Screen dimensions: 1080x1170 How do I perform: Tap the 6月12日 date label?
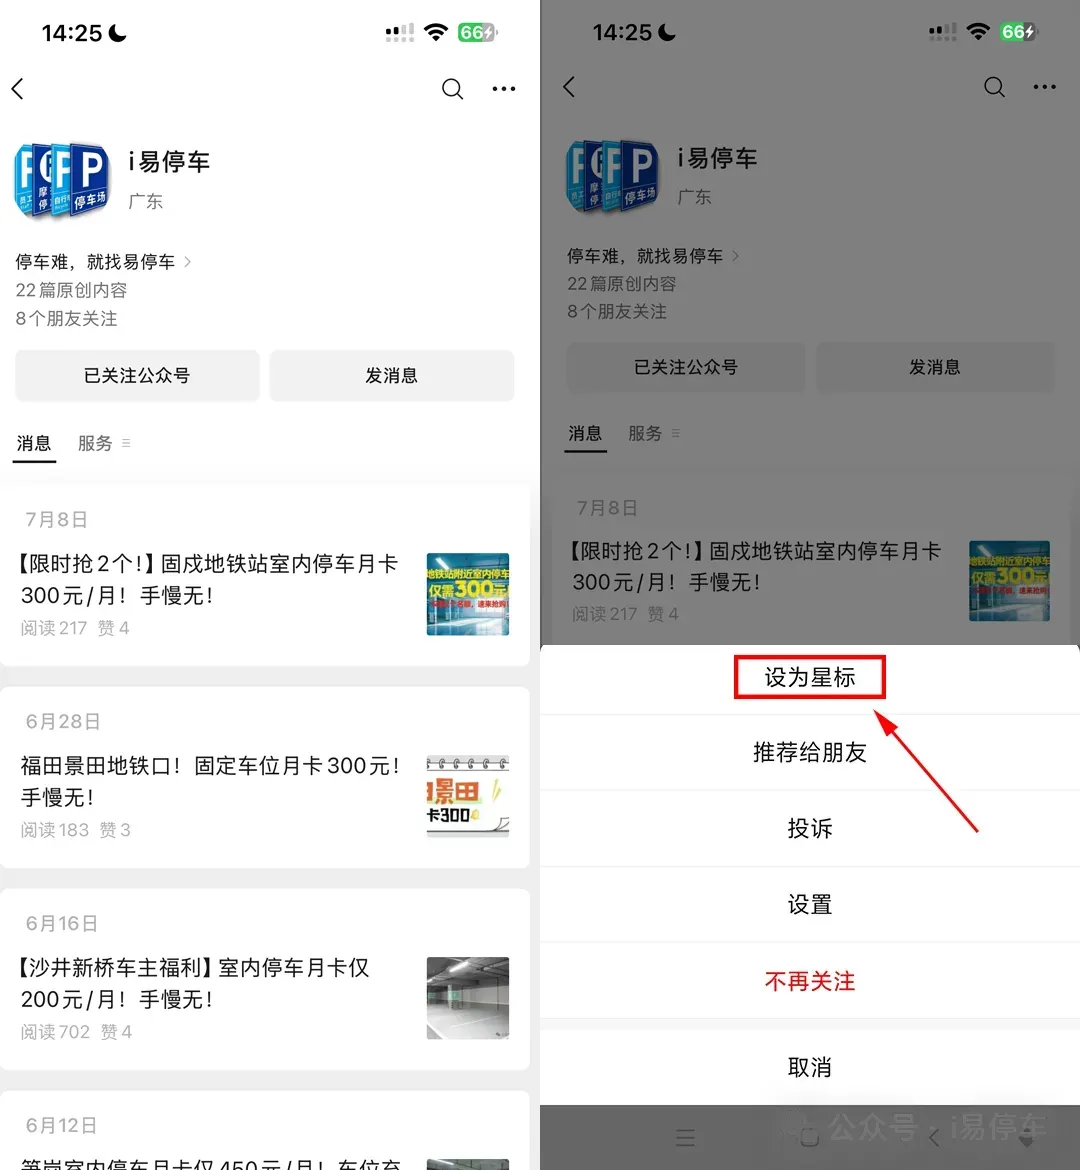[61, 1125]
